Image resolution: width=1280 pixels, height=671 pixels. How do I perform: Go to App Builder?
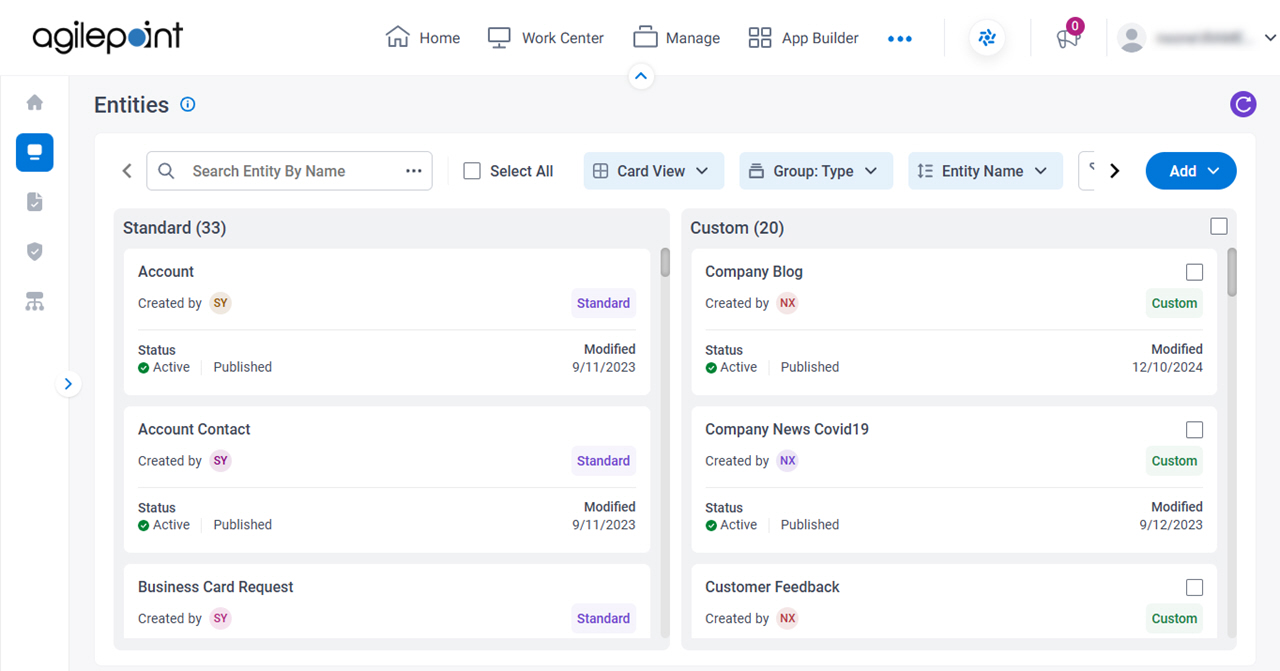(x=804, y=38)
